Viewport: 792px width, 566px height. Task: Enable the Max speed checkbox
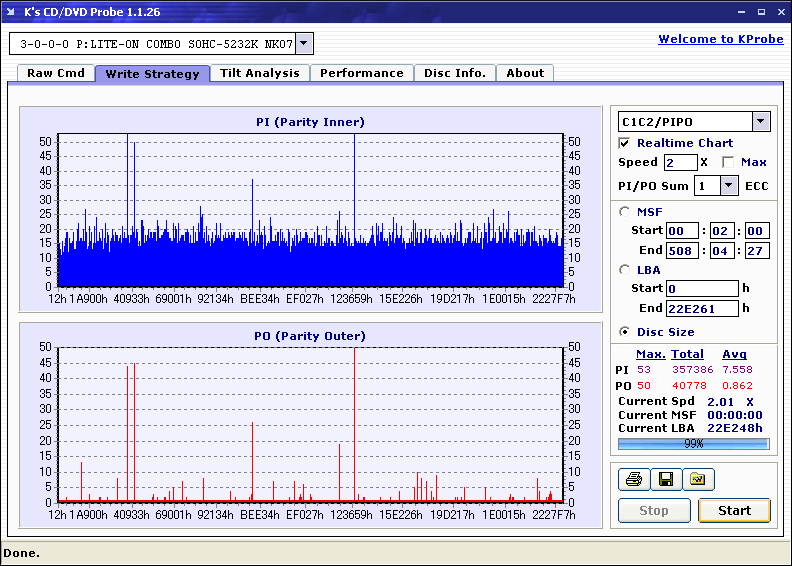[x=728, y=162]
